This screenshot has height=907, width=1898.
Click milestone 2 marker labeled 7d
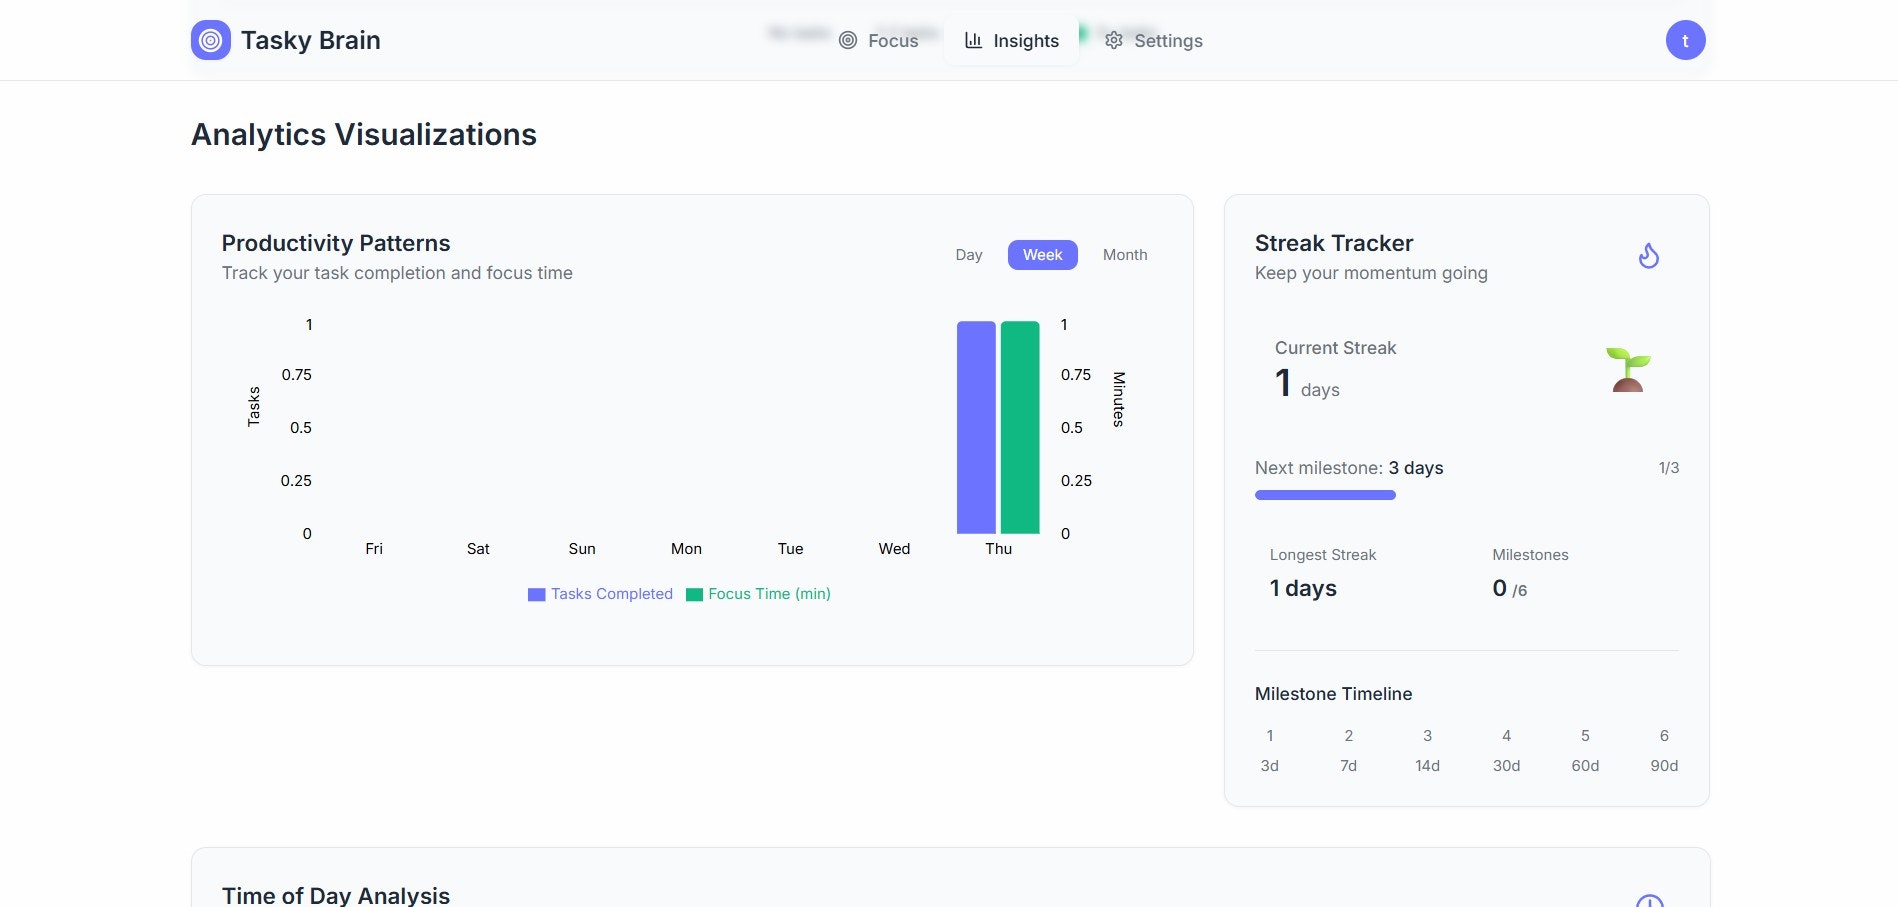[1348, 750]
